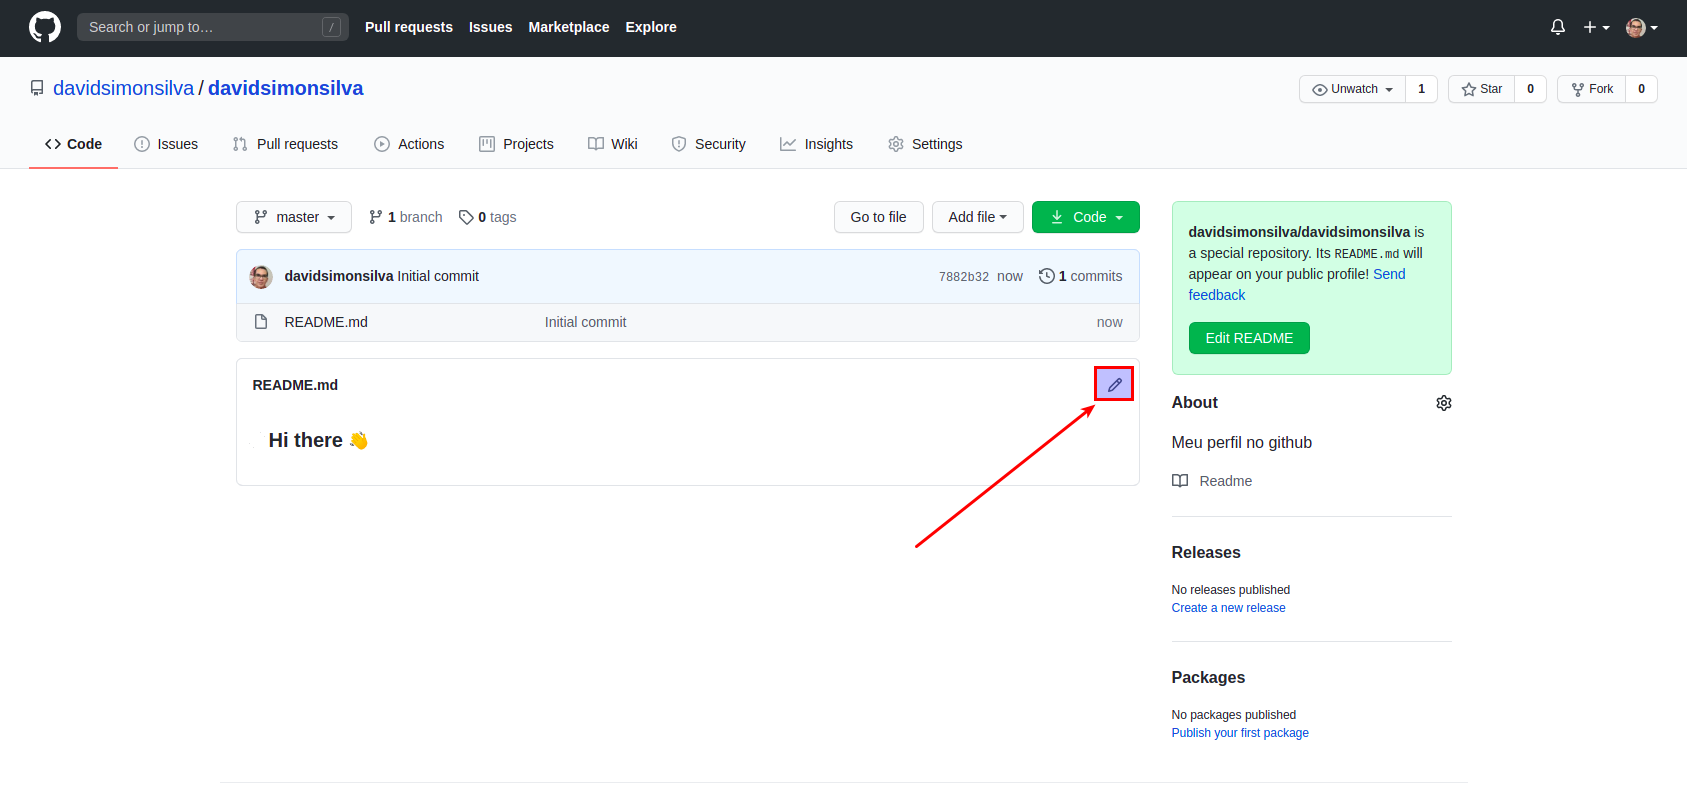View the 1 branch link
The image size is (1687, 802).
(x=406, y=217)
